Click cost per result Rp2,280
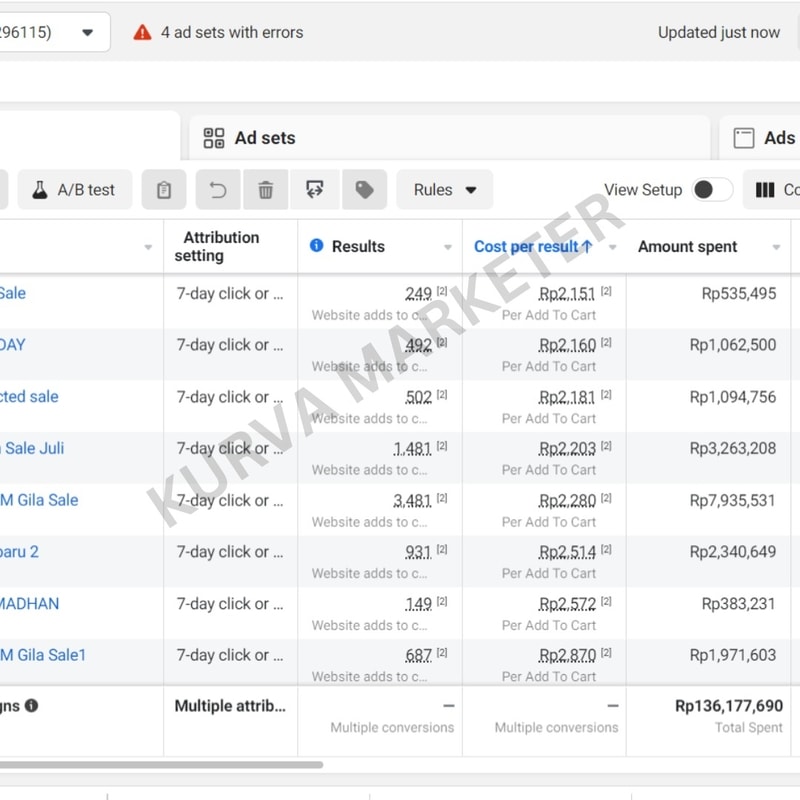800x800 pixels. (567, 501)
